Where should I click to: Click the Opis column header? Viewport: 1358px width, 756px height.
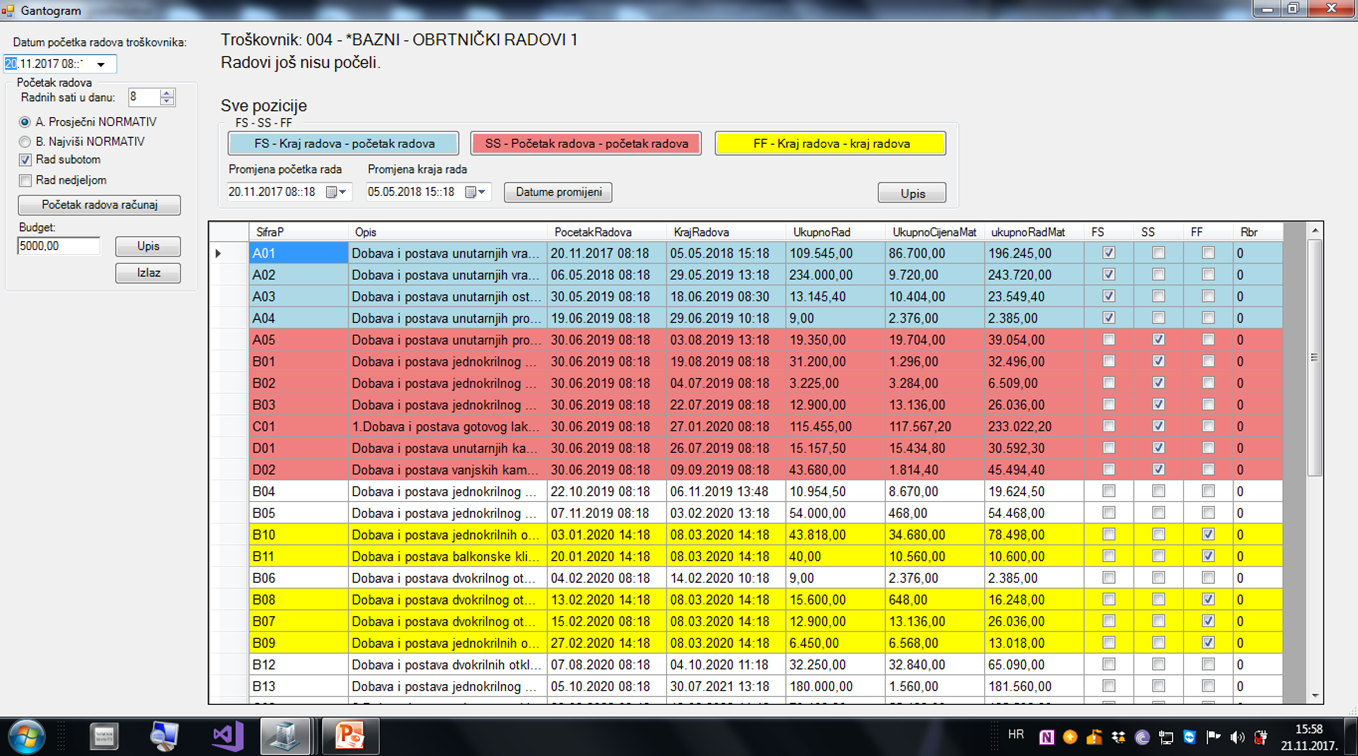tap(447, 232)
